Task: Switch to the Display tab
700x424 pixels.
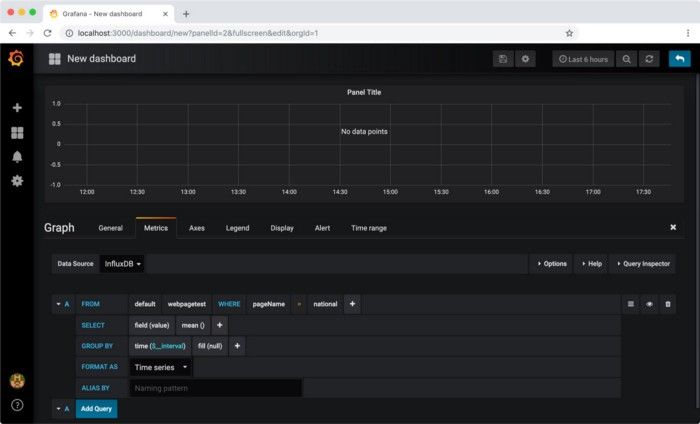Action: (282, 228)
